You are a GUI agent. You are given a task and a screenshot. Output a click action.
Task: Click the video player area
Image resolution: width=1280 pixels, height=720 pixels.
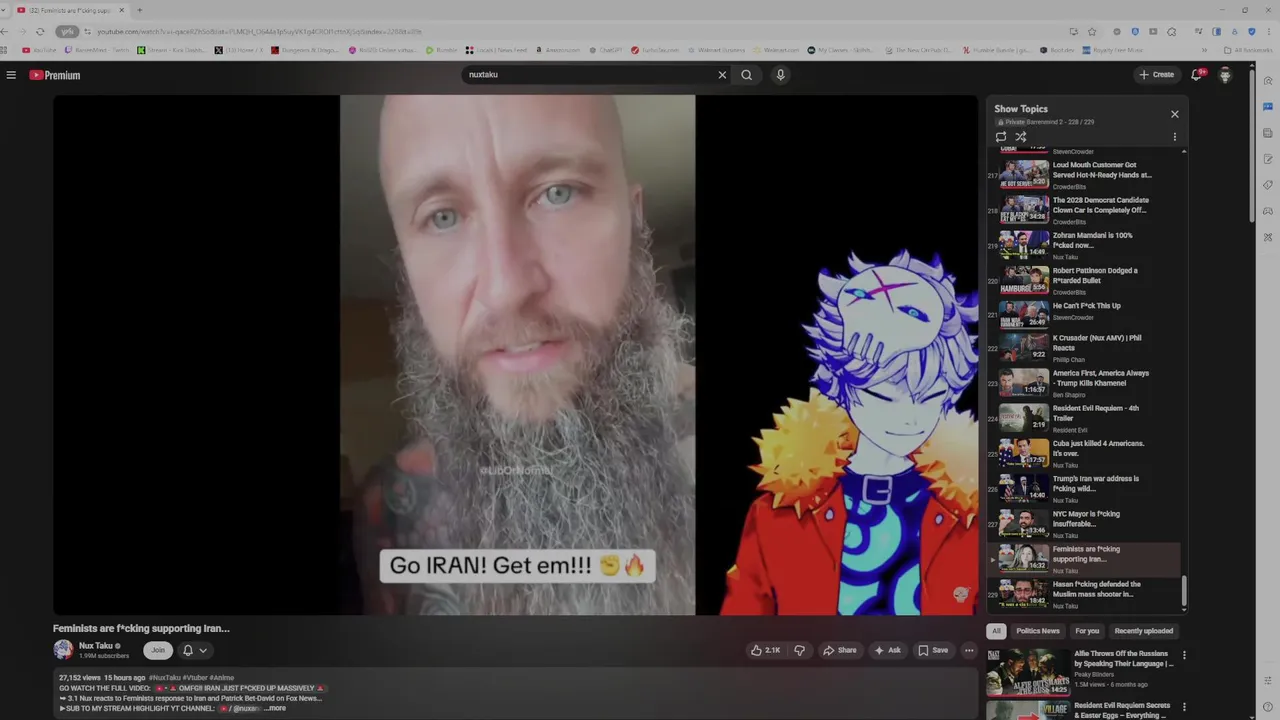point(516,355)
